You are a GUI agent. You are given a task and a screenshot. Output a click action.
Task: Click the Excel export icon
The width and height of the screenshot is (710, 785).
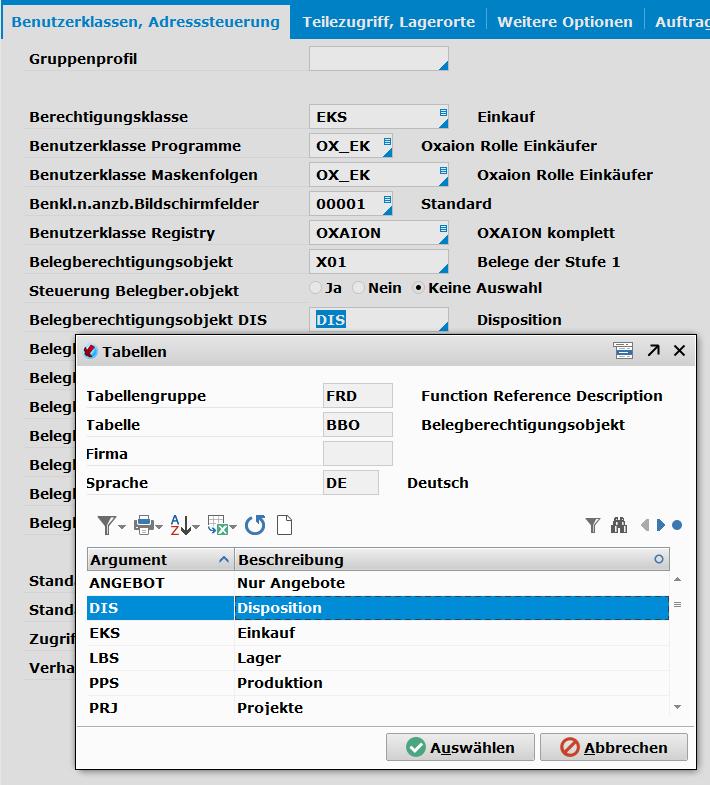pos(218,525)
